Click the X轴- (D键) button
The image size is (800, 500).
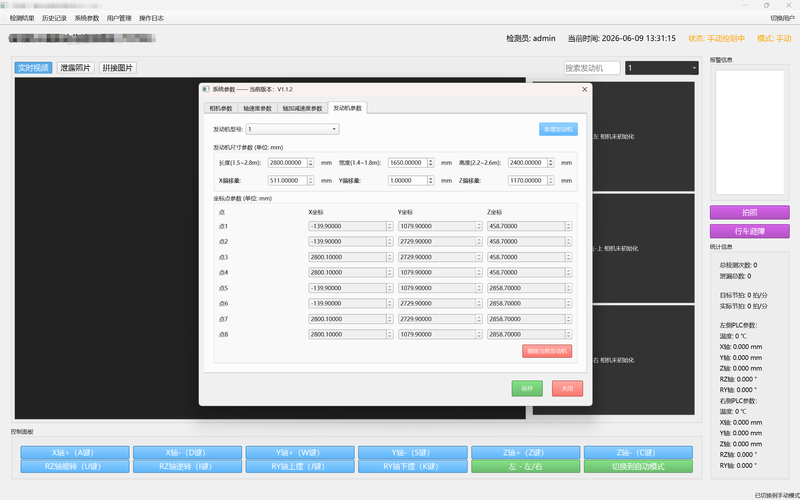[x=187, y=453]
